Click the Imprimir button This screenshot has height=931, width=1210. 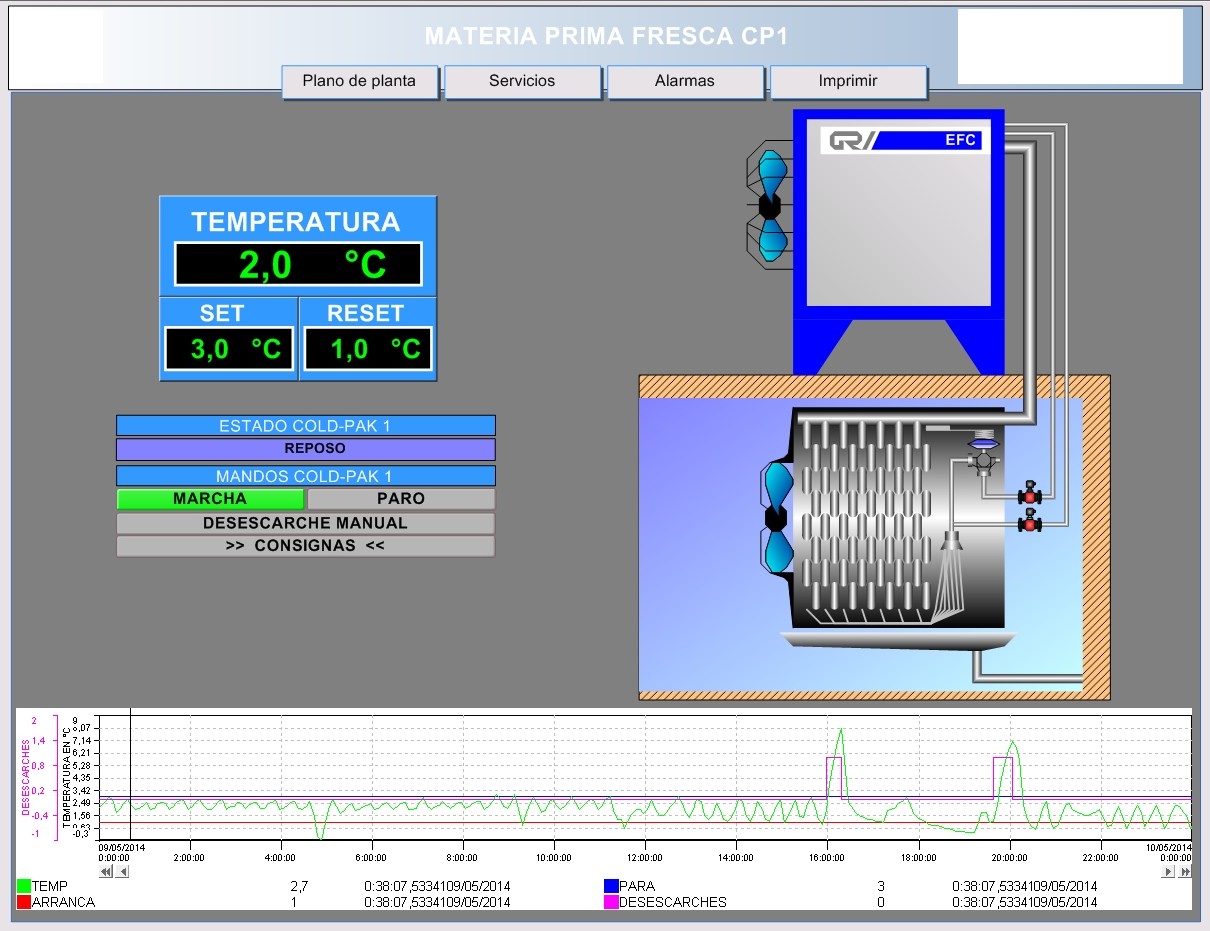848,81
